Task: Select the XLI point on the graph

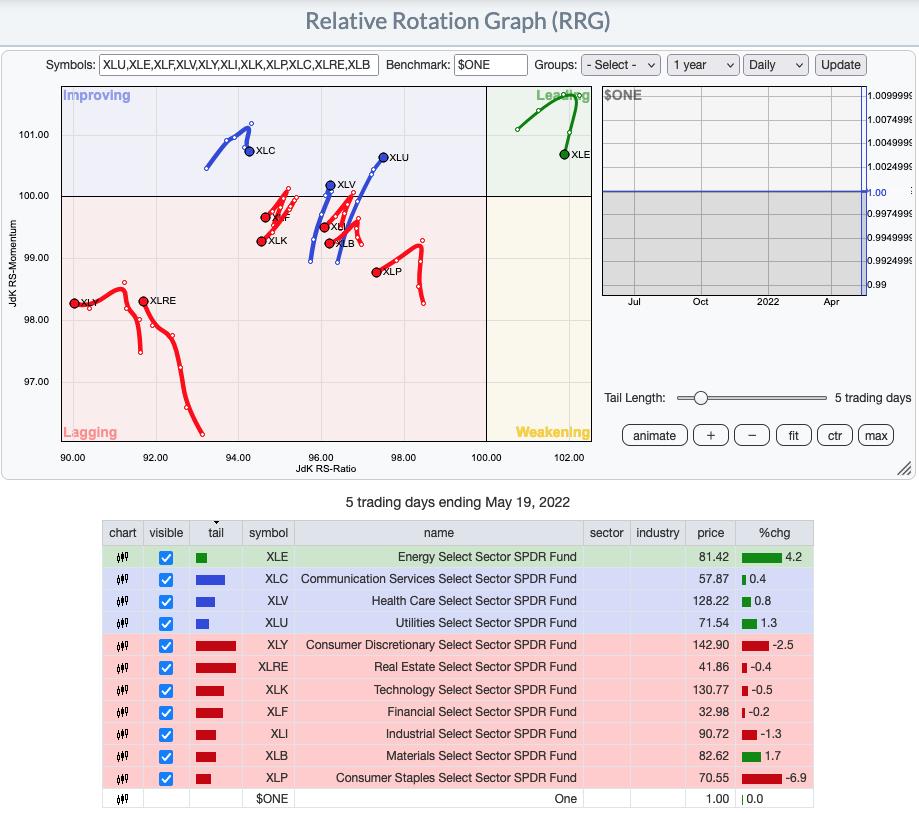Action: (324, 227)
